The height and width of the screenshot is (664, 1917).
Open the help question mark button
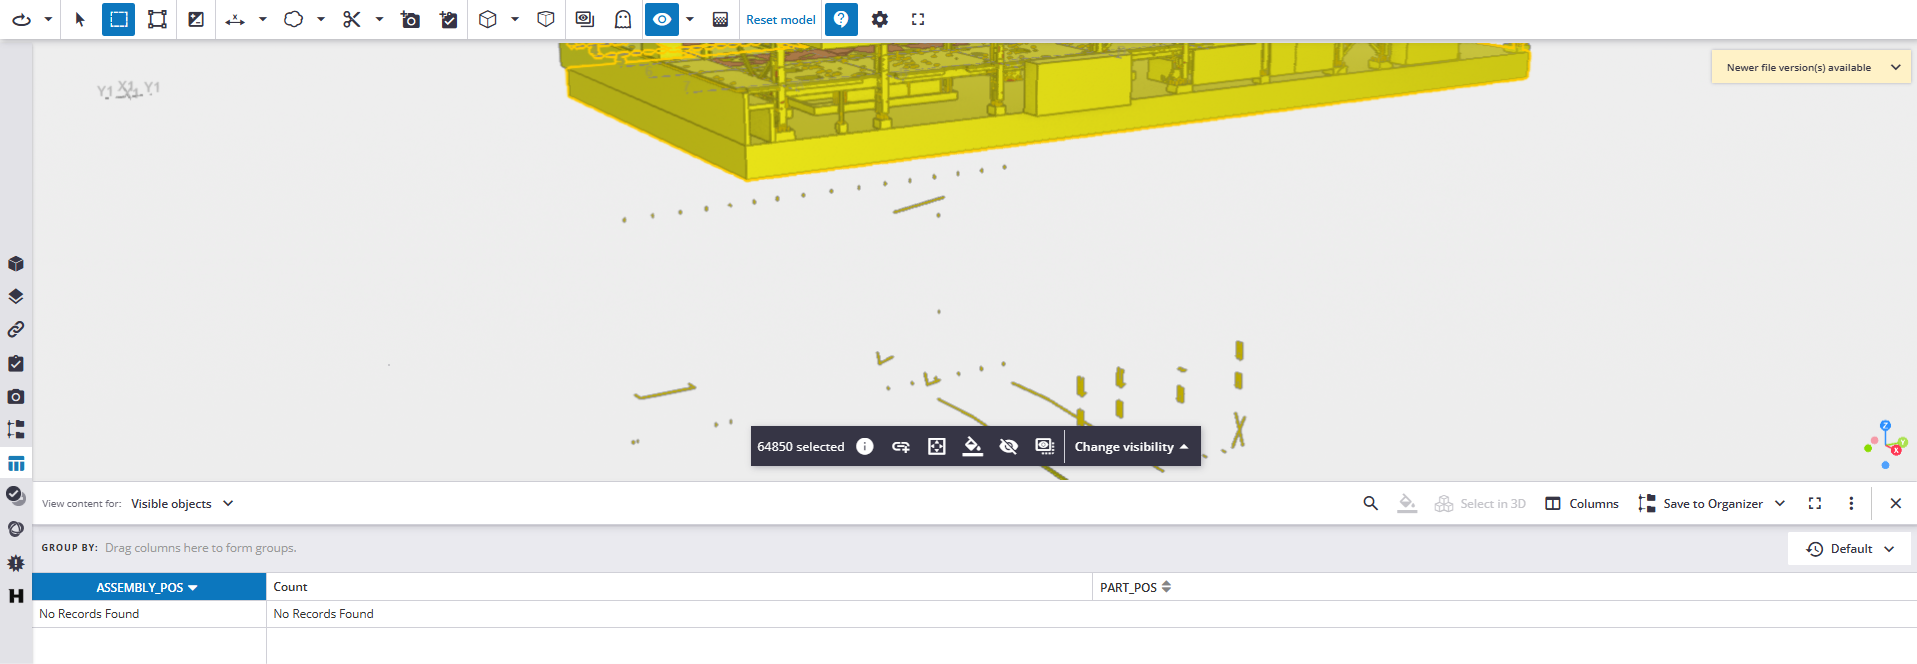[x=841, y=19]
